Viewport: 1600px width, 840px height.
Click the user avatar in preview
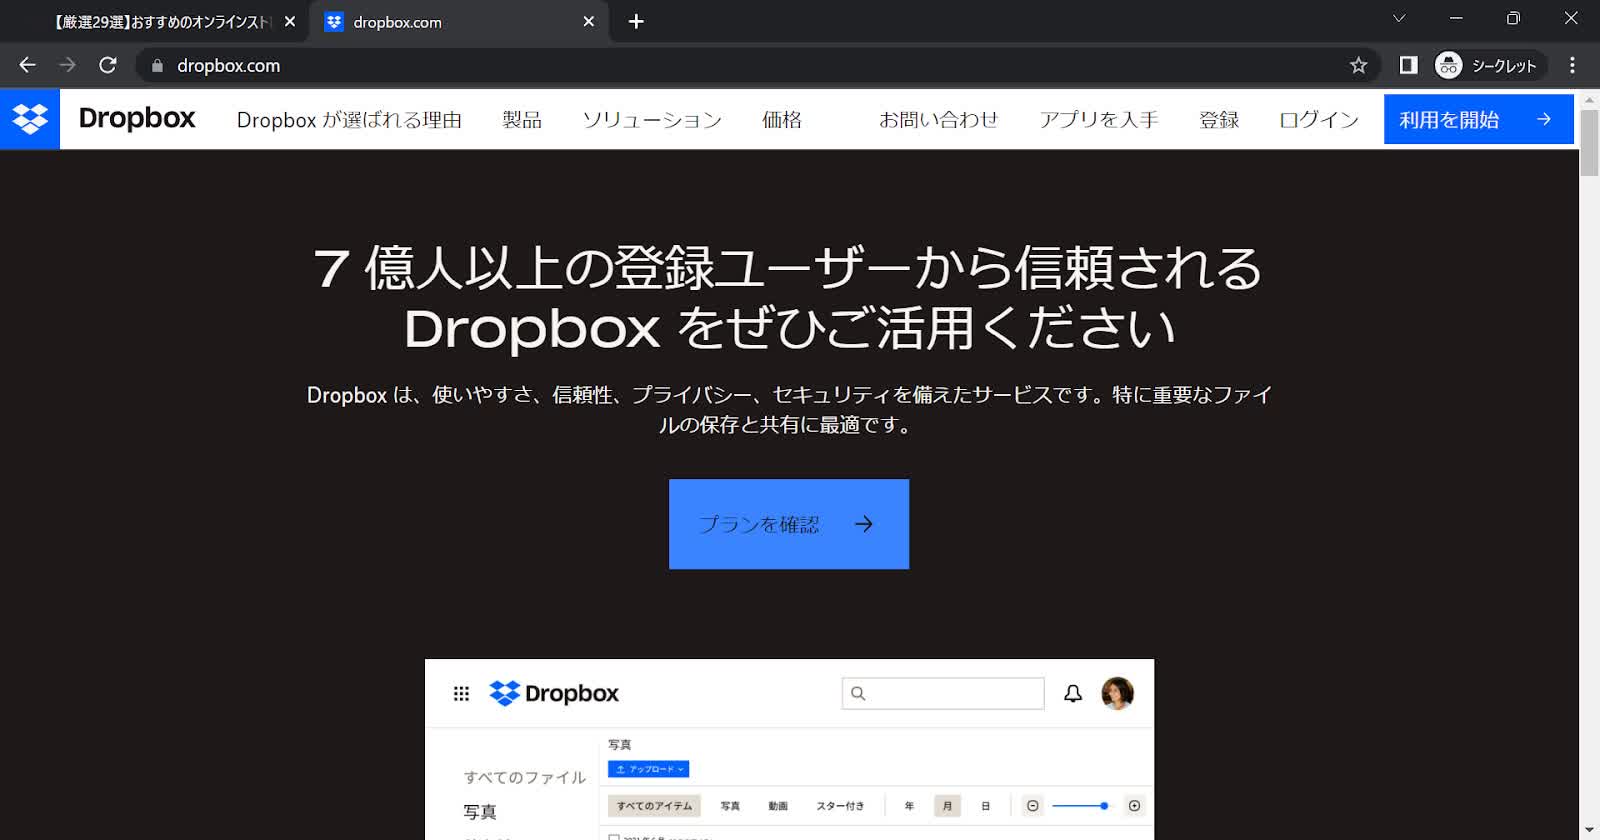(1117, 693)
